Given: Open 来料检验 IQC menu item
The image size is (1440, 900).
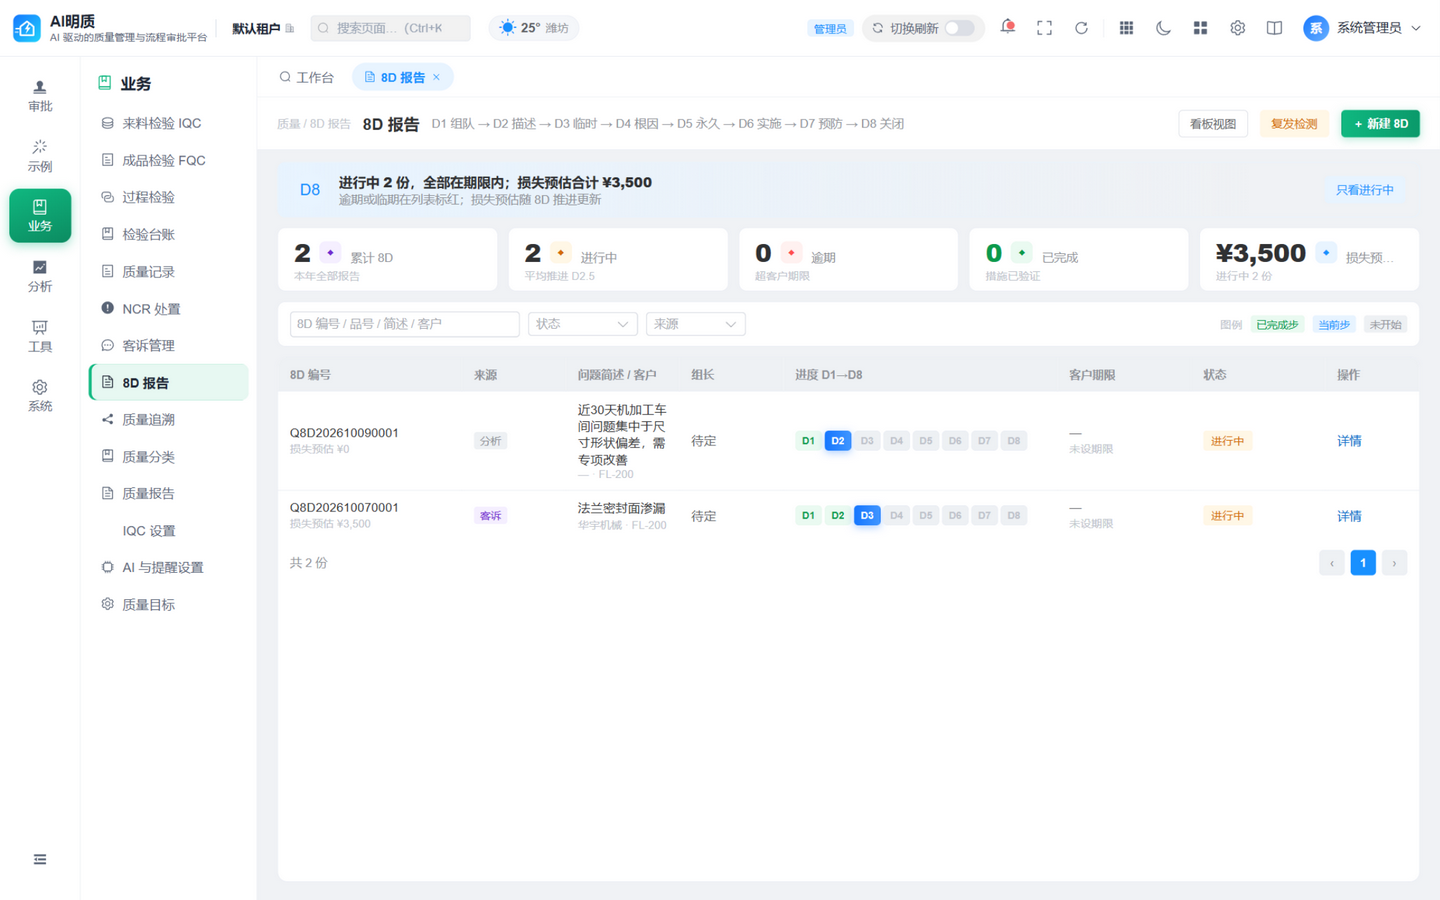Looking at the screenshot, I should pyautogui.click(x=169, y=123).
